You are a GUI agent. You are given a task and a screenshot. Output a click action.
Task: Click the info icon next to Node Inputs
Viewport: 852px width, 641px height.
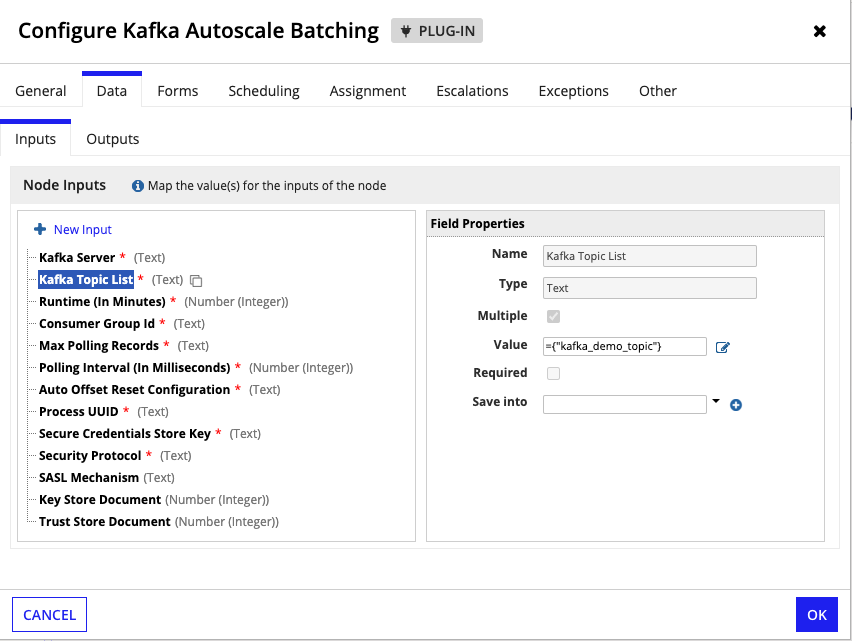point(138,186)
